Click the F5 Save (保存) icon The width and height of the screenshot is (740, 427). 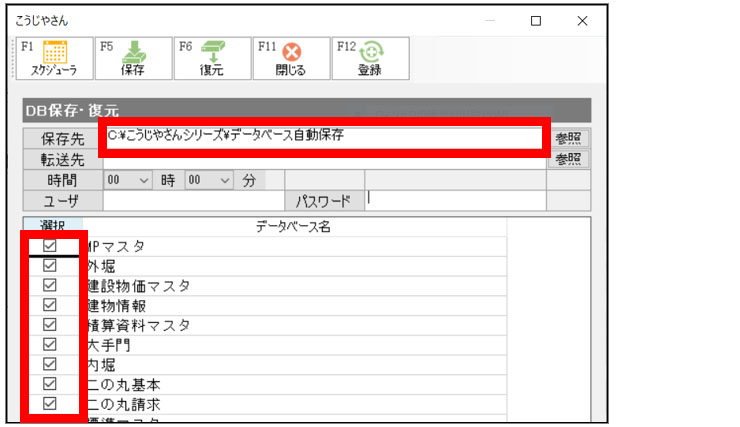coord(131,58)
